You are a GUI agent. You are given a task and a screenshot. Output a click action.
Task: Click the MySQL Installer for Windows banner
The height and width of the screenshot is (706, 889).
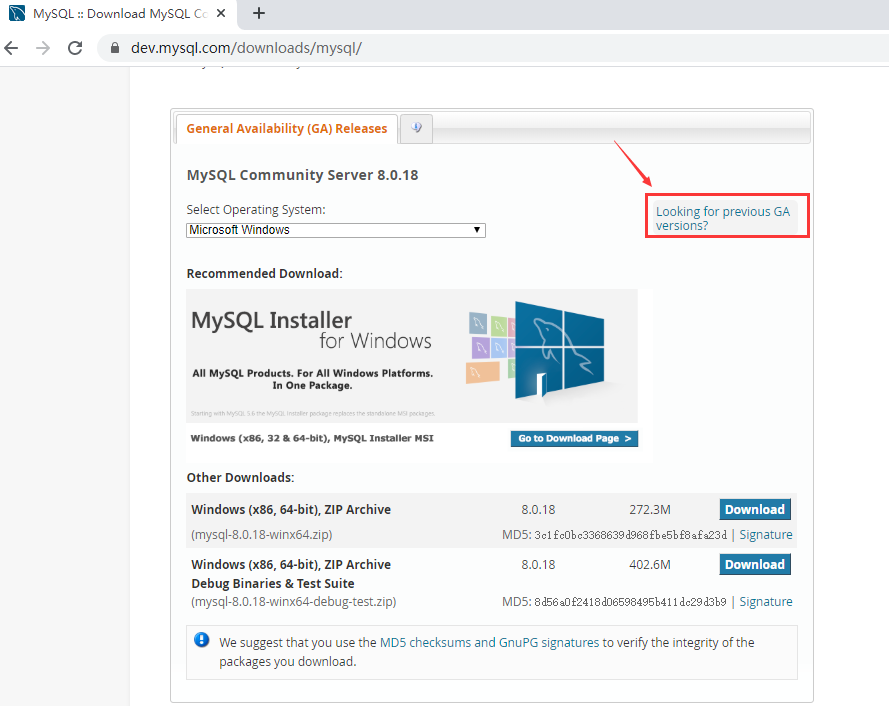click(412, 356)
